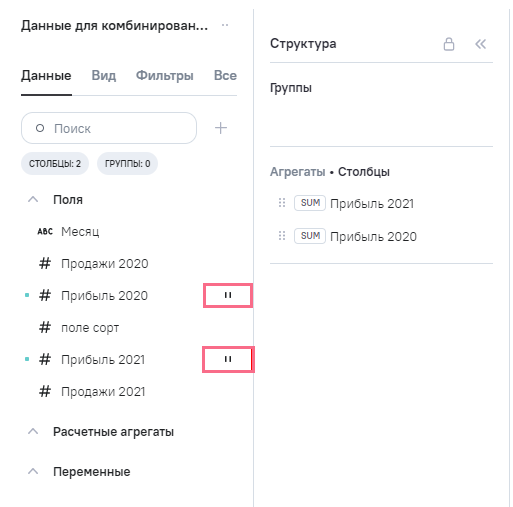Click the pause-style icon next to Прибыль 2021
Screen dimensions: 513x507
228,359
